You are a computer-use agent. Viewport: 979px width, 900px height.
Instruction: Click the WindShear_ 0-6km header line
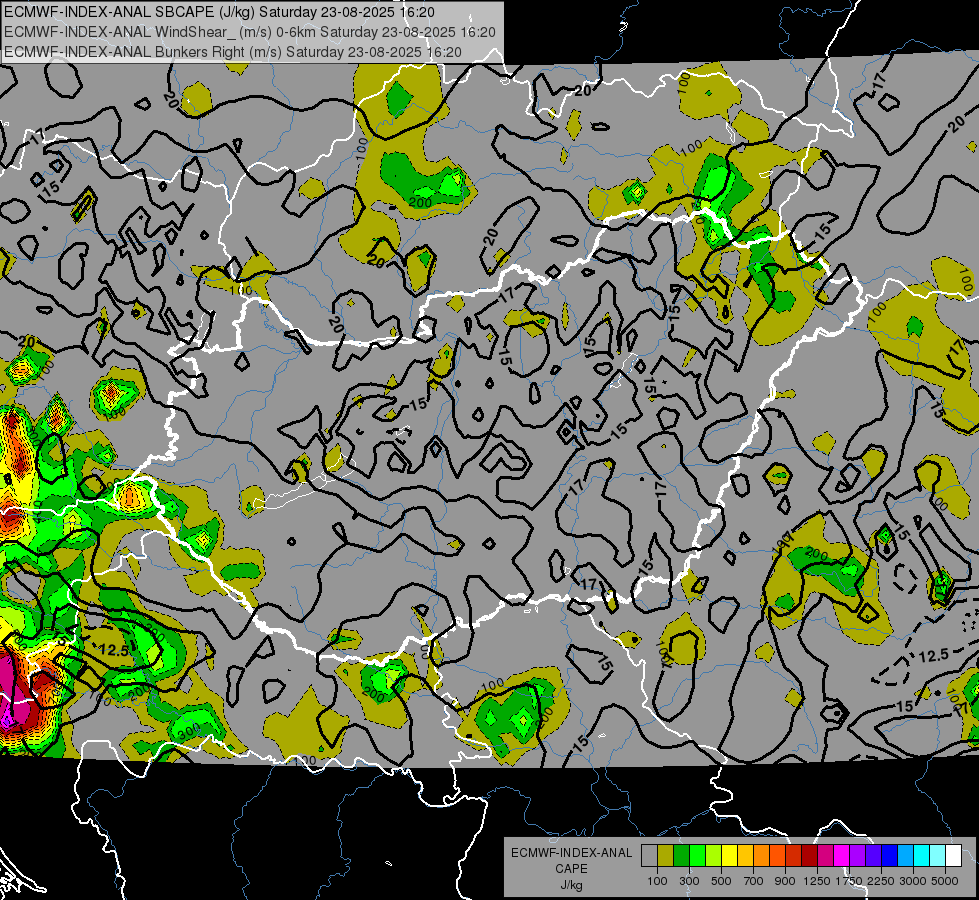coord(250,32)
